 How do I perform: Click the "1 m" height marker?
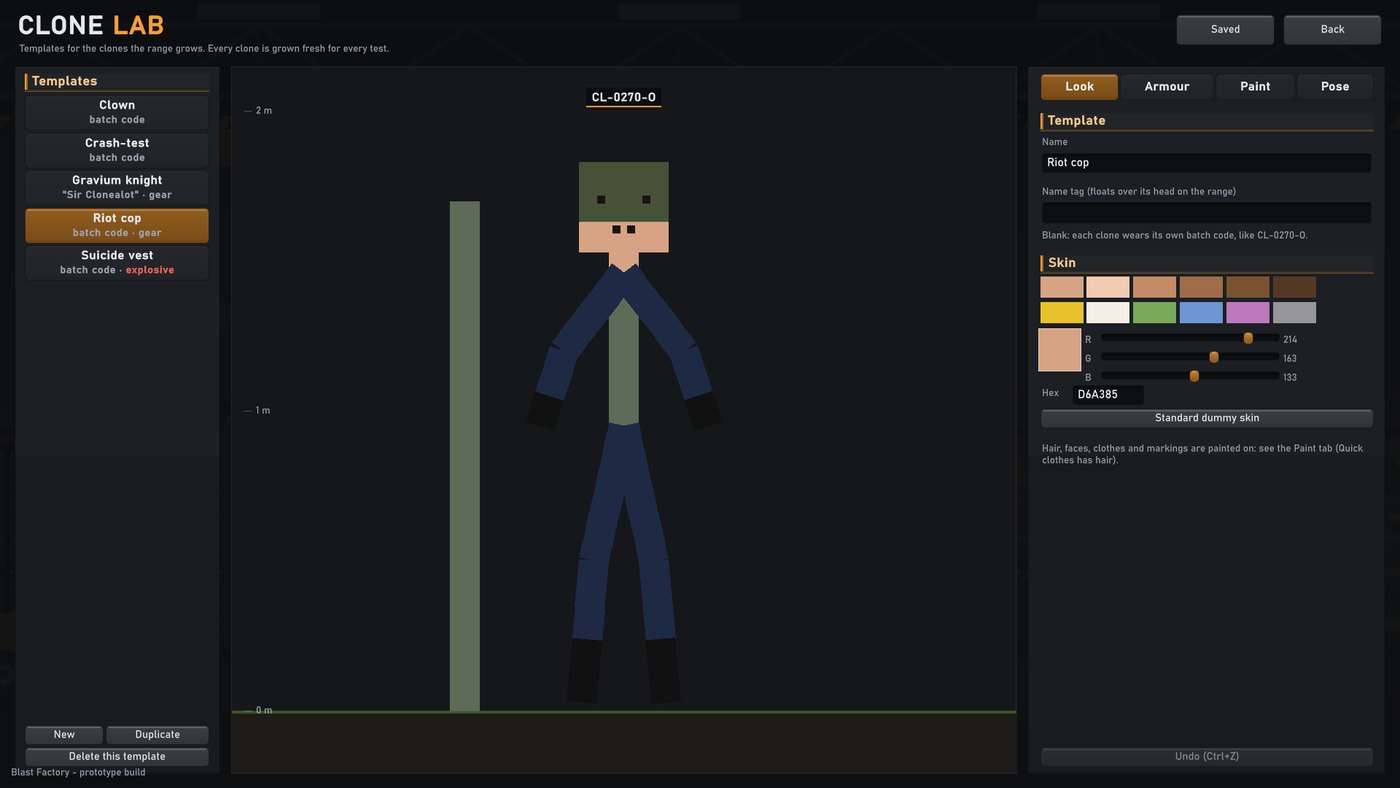[x=263, y=411]
